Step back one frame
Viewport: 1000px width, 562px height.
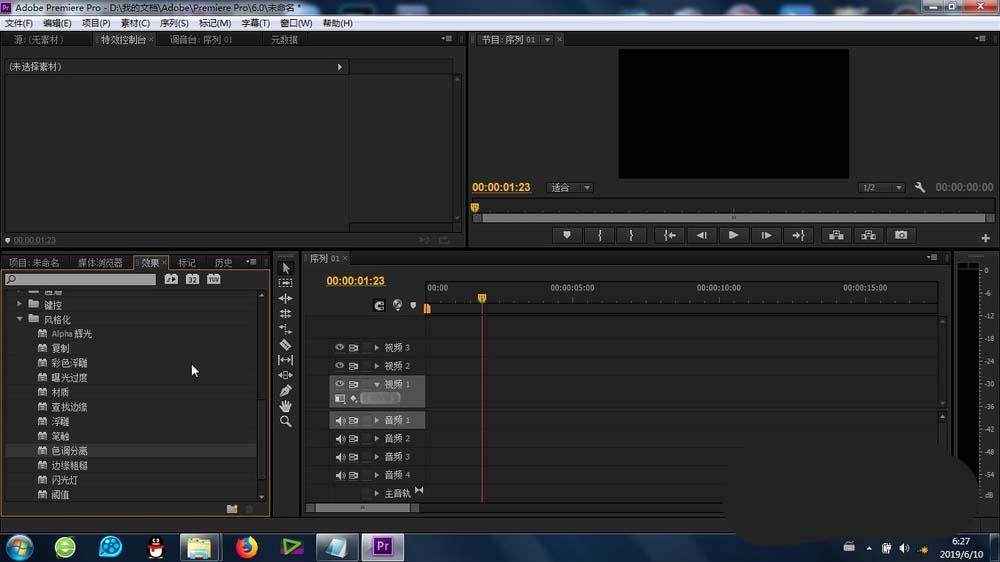pos(702,235)
